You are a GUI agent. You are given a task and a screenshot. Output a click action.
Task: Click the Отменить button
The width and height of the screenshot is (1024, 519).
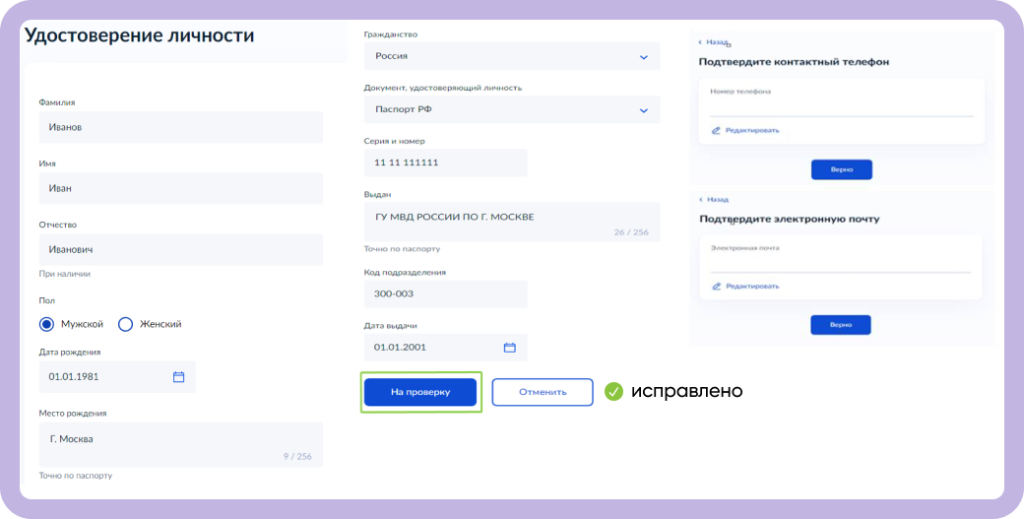543,392
